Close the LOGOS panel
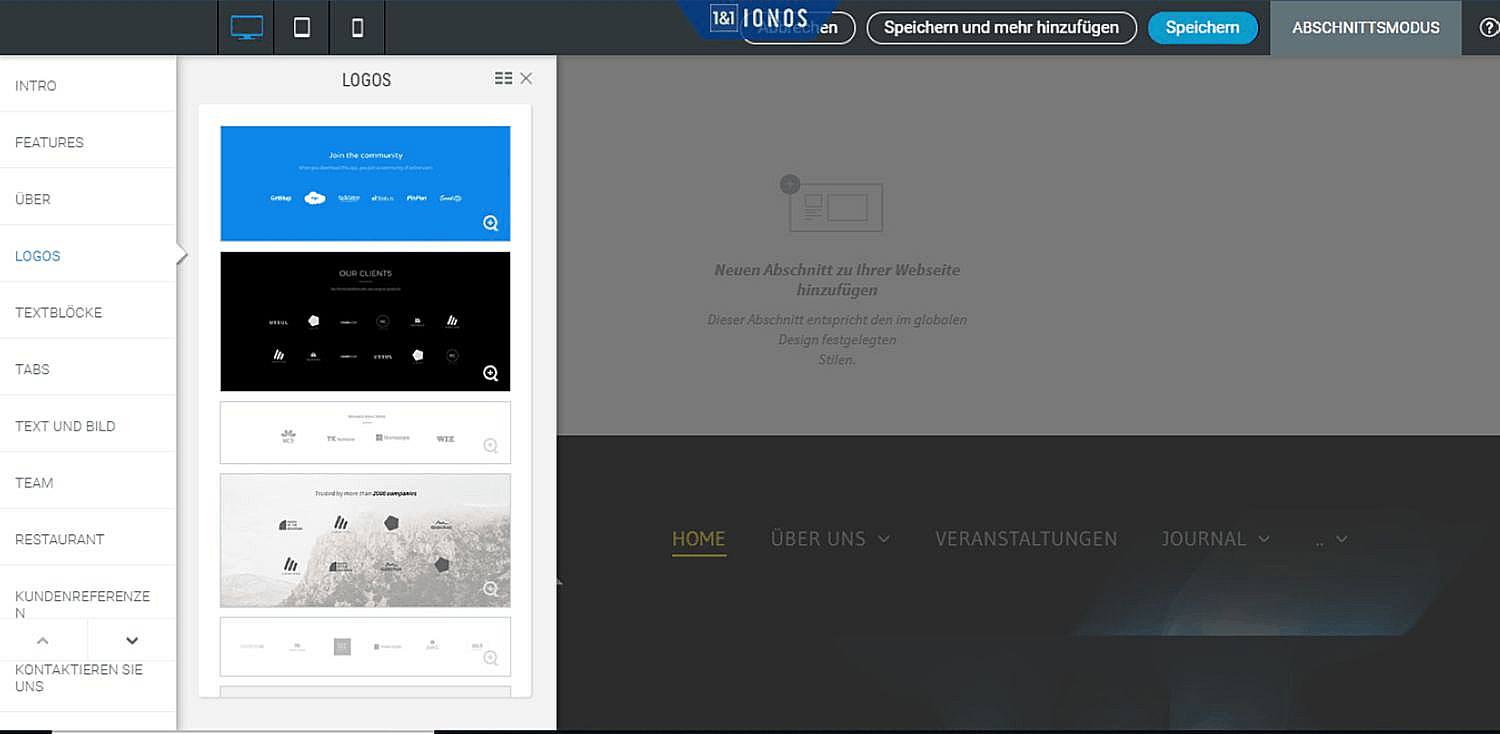 click(x=526, y=78)
